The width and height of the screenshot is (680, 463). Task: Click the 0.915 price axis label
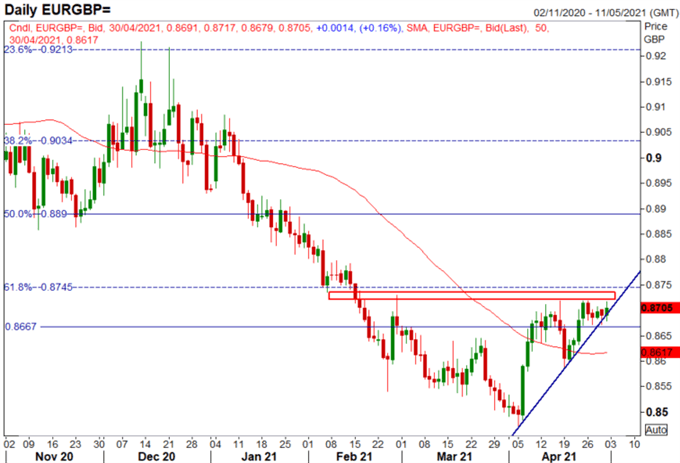[x=658, y=82]
